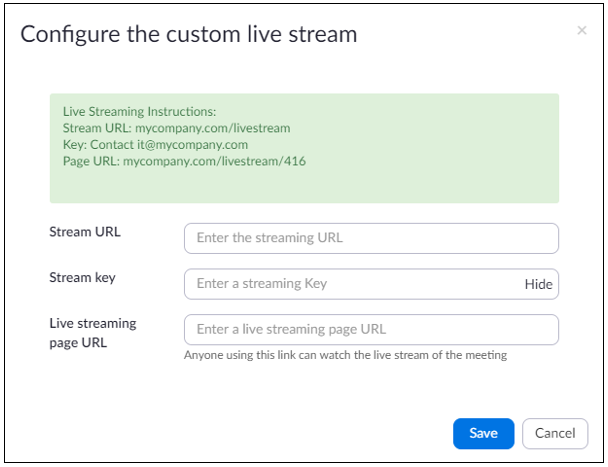The width and height of the screenshot is (608, 467).
Task: Click empty area below instructions text in green box
Action: tap(304, 185)
